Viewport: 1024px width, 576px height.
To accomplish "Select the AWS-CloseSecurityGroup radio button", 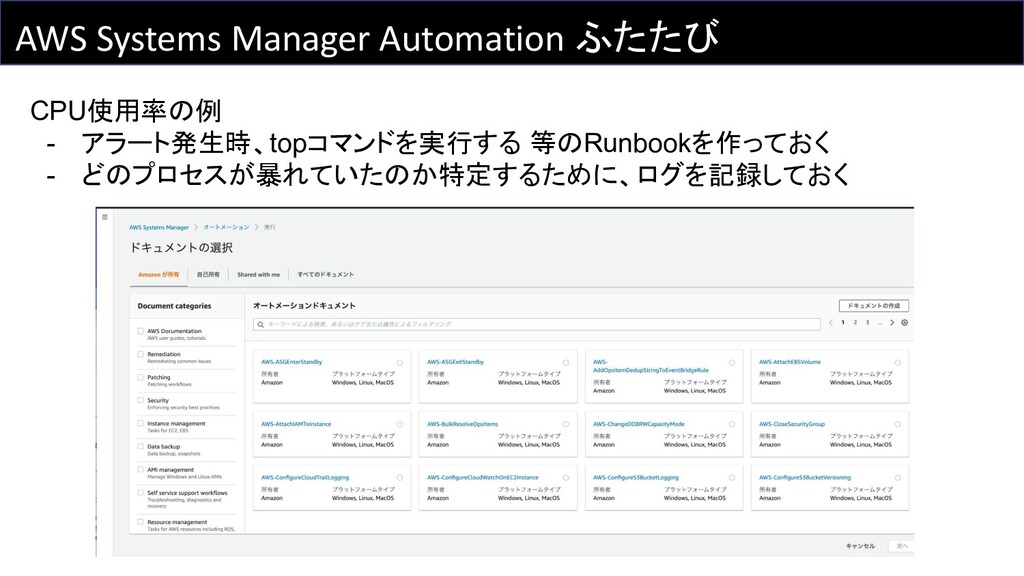I will (898, 424).
